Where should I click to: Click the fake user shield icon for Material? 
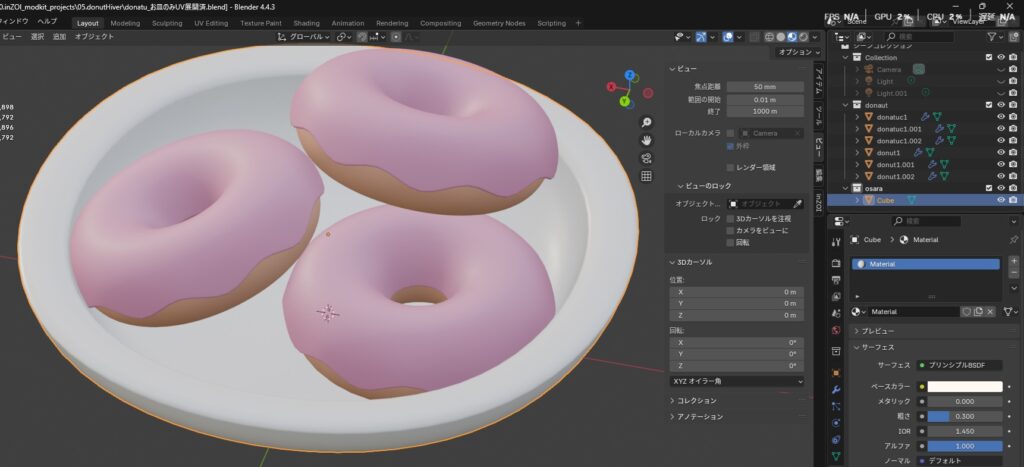(967, 312)
